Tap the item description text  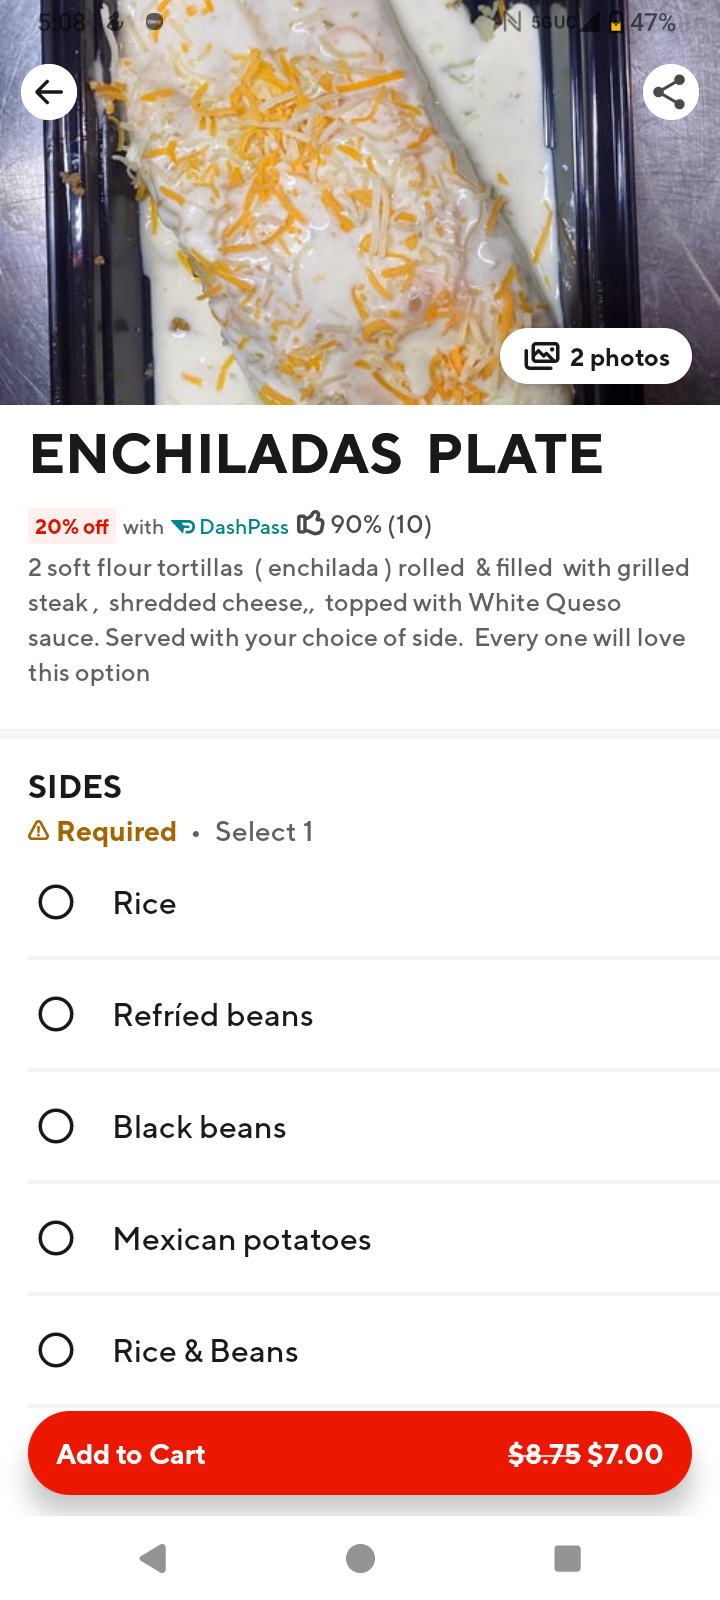click(x=358, y=620)
